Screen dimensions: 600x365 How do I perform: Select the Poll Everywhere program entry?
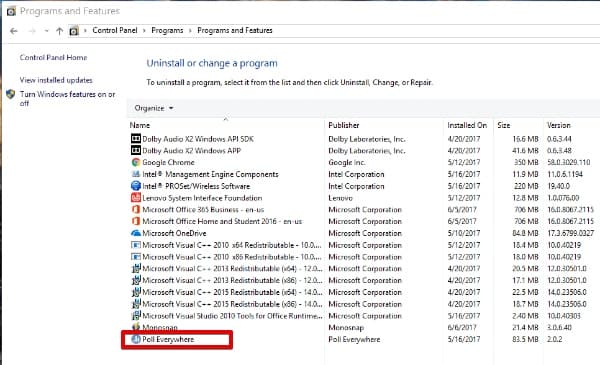168,339
